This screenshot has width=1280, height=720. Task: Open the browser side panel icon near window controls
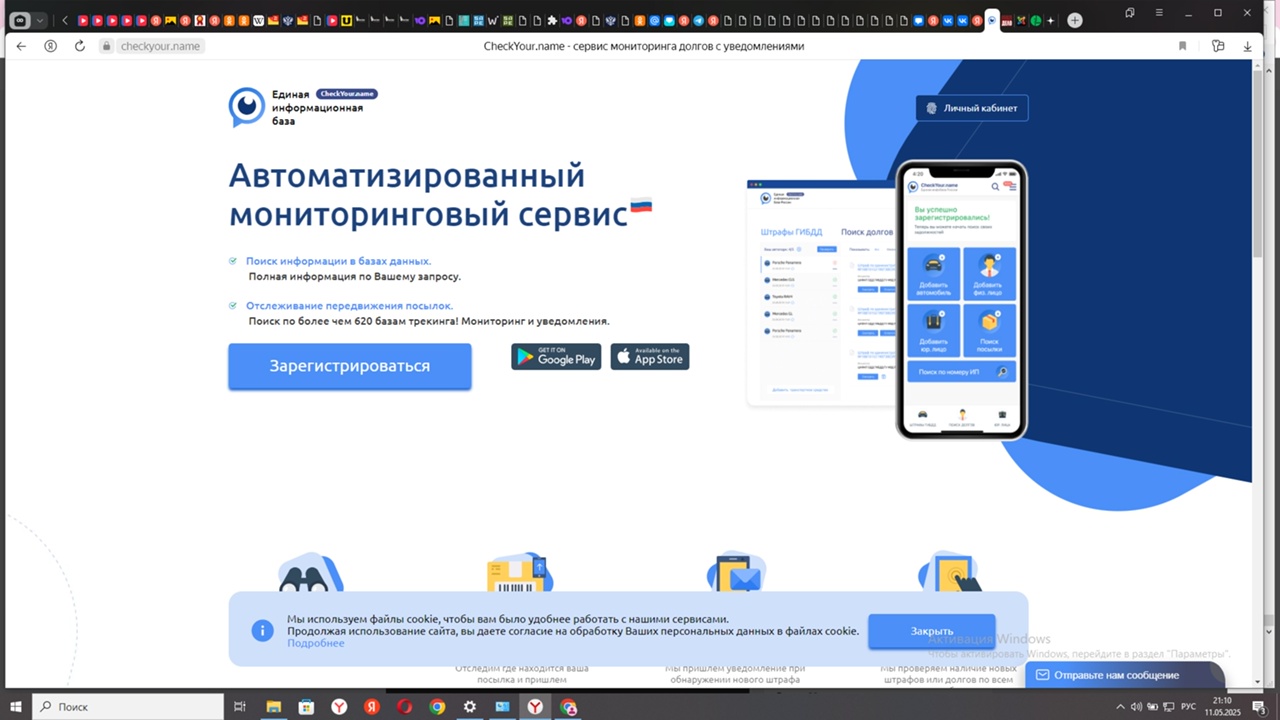click(x=1129, y=13)
